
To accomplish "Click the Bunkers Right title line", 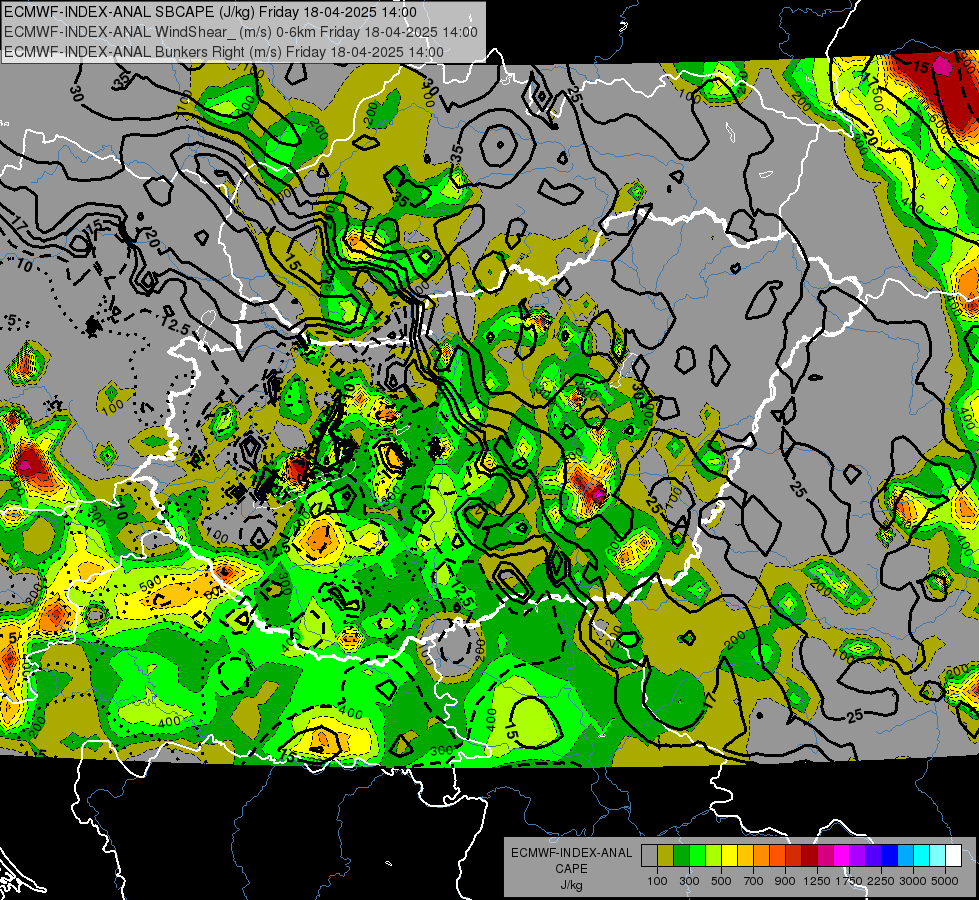I will tap(224, 52).
